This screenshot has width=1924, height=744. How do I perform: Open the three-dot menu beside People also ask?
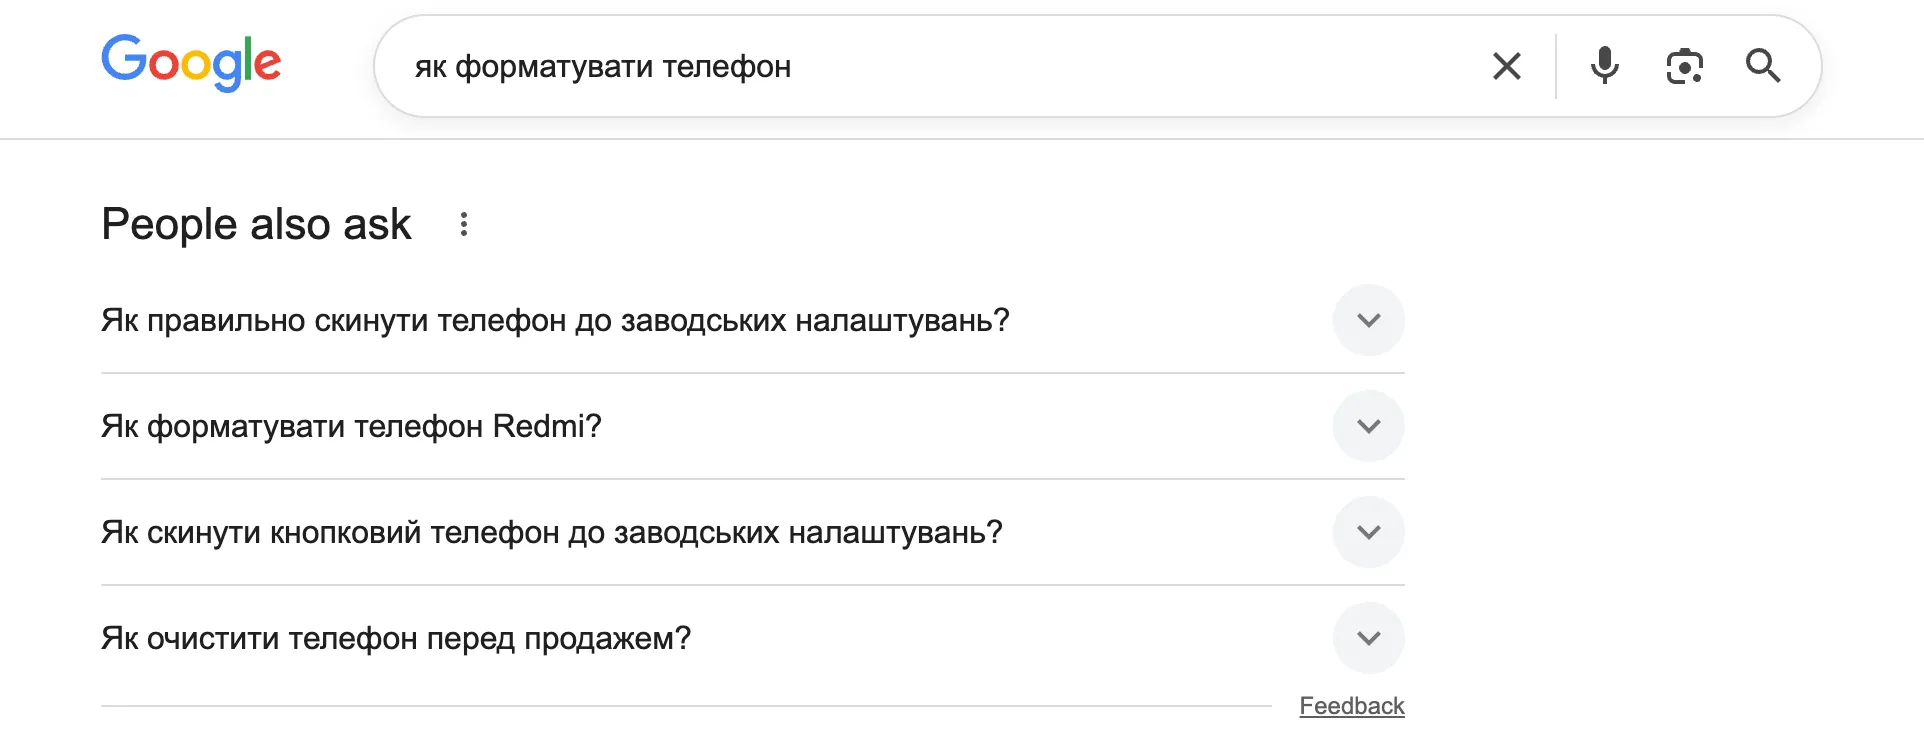463,224
